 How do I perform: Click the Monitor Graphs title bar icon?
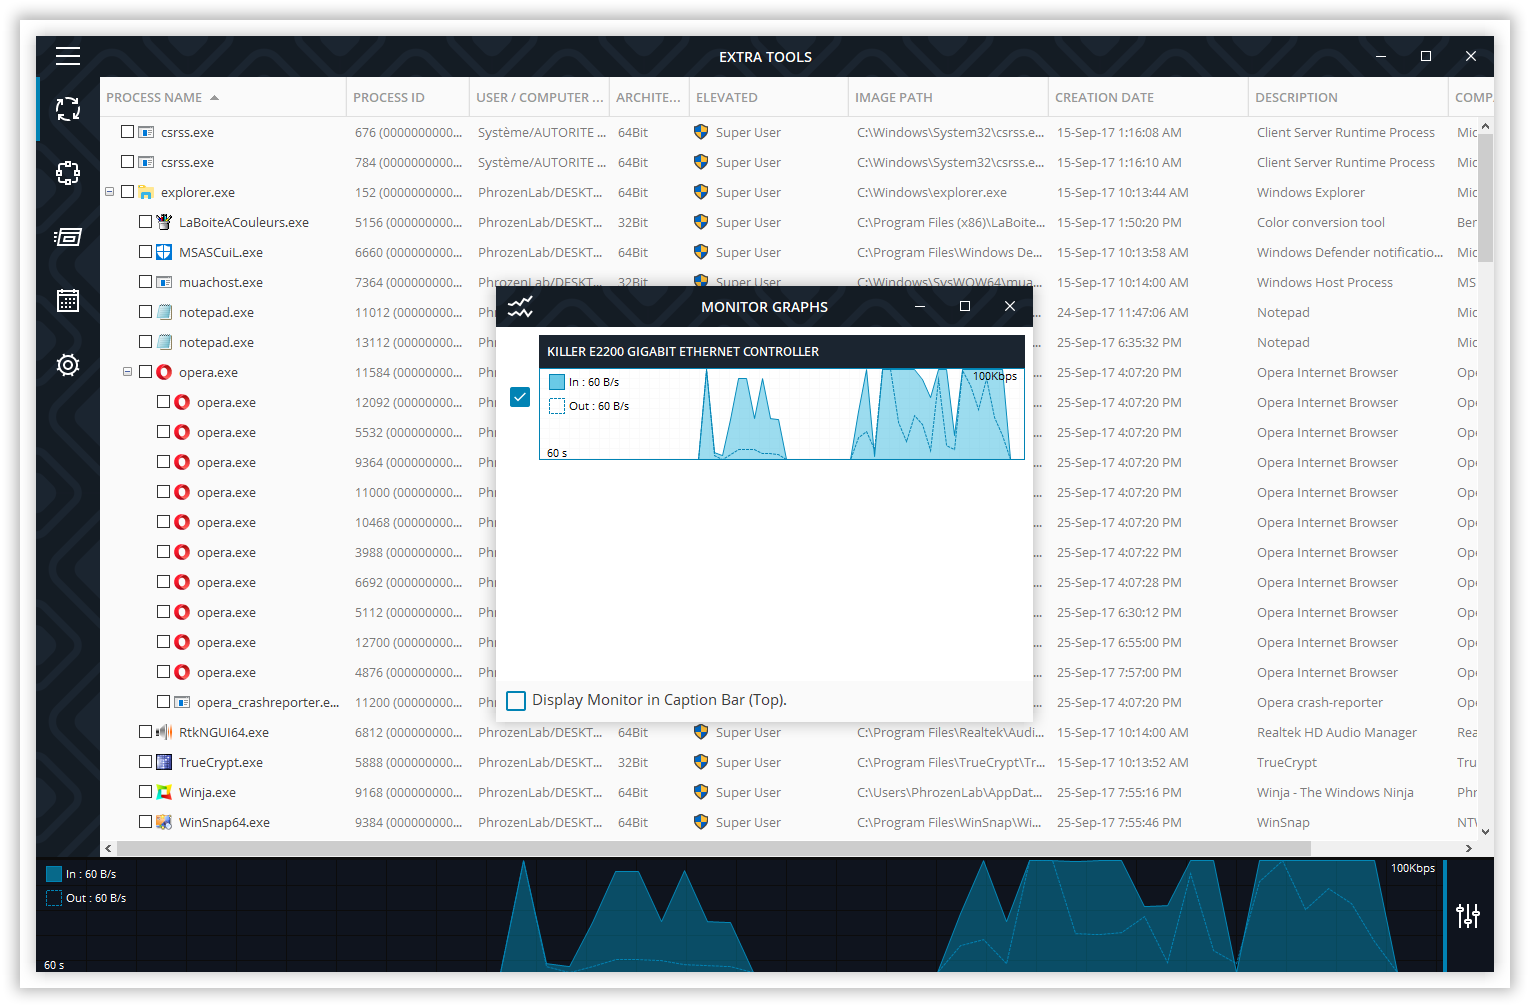pyautogui.click(x=520, y=307)
